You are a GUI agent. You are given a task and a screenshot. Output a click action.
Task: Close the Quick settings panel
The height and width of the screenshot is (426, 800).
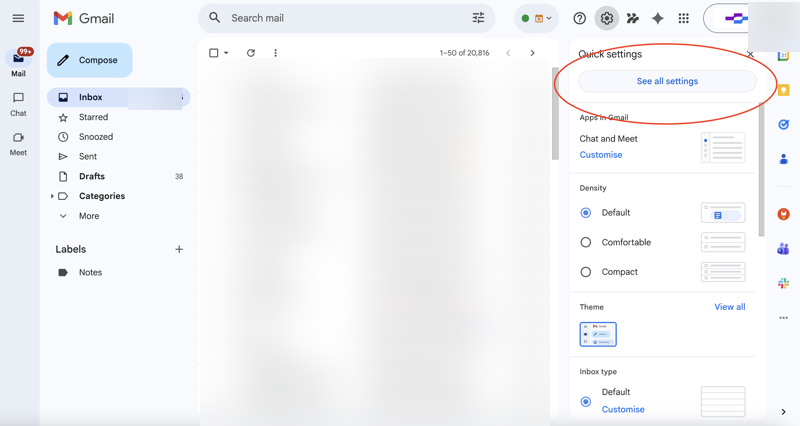[x=750, y=54]
